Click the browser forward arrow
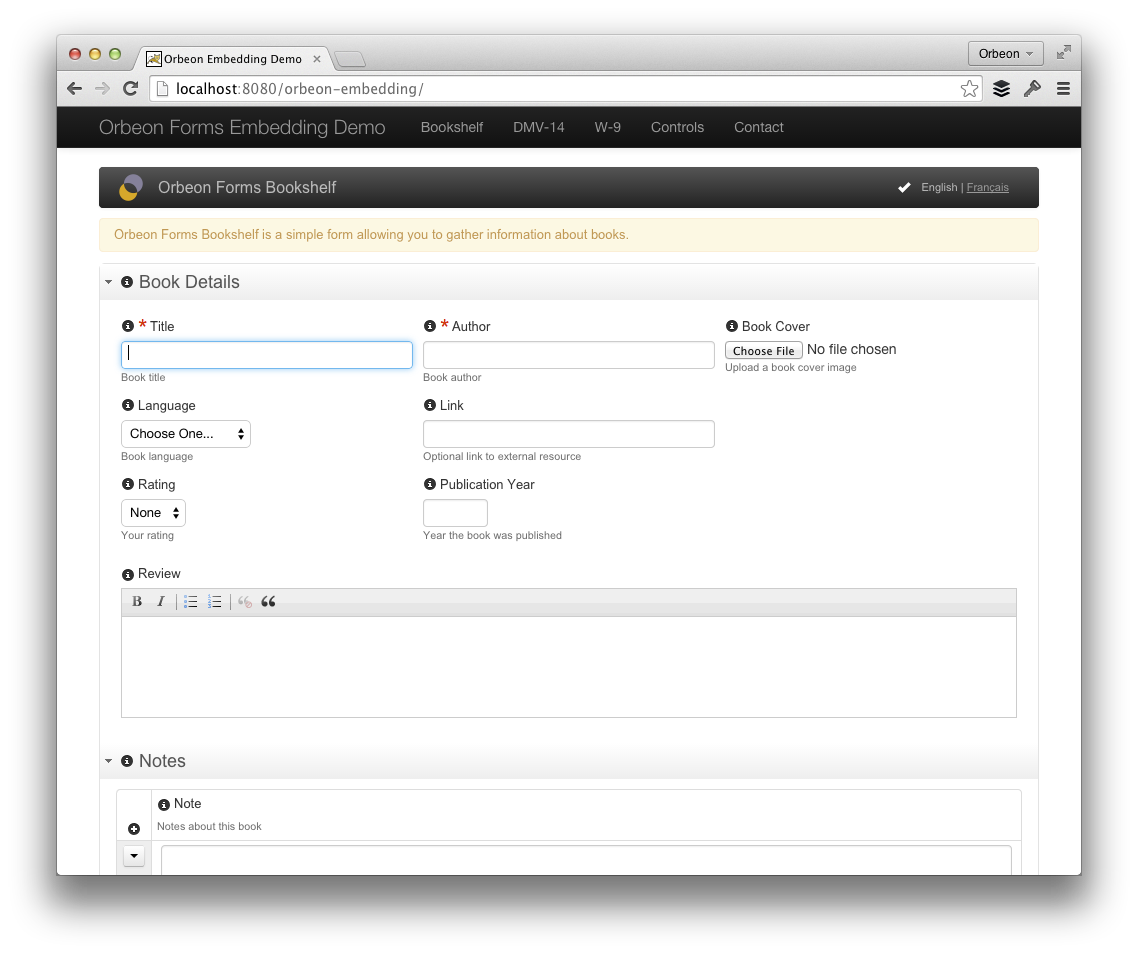 click(102, 89)
